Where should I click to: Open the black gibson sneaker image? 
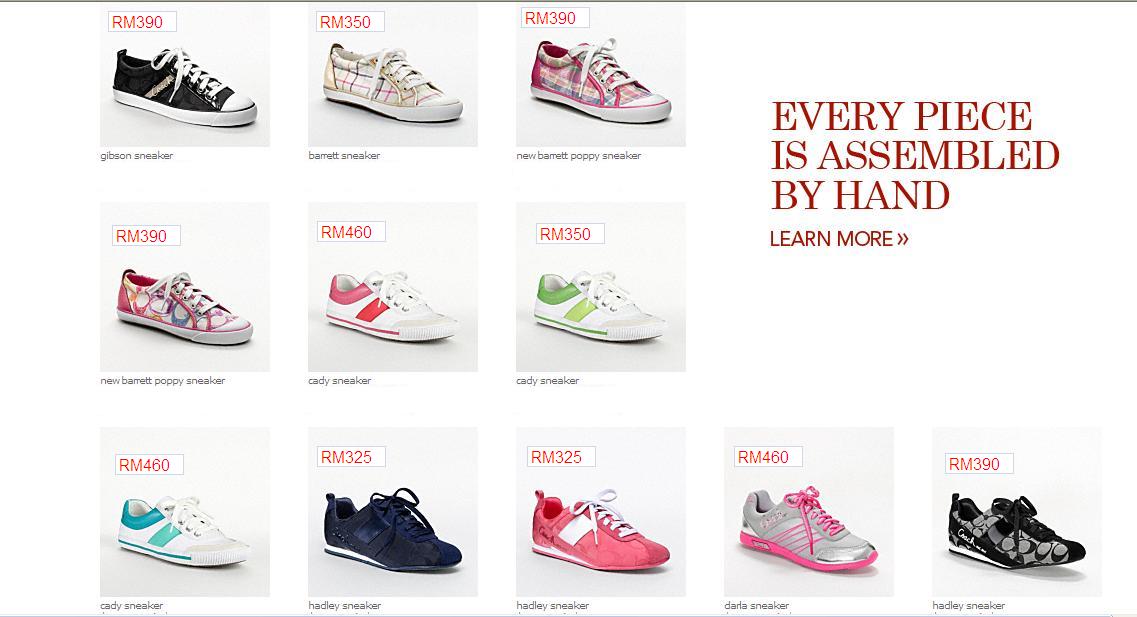185,75
